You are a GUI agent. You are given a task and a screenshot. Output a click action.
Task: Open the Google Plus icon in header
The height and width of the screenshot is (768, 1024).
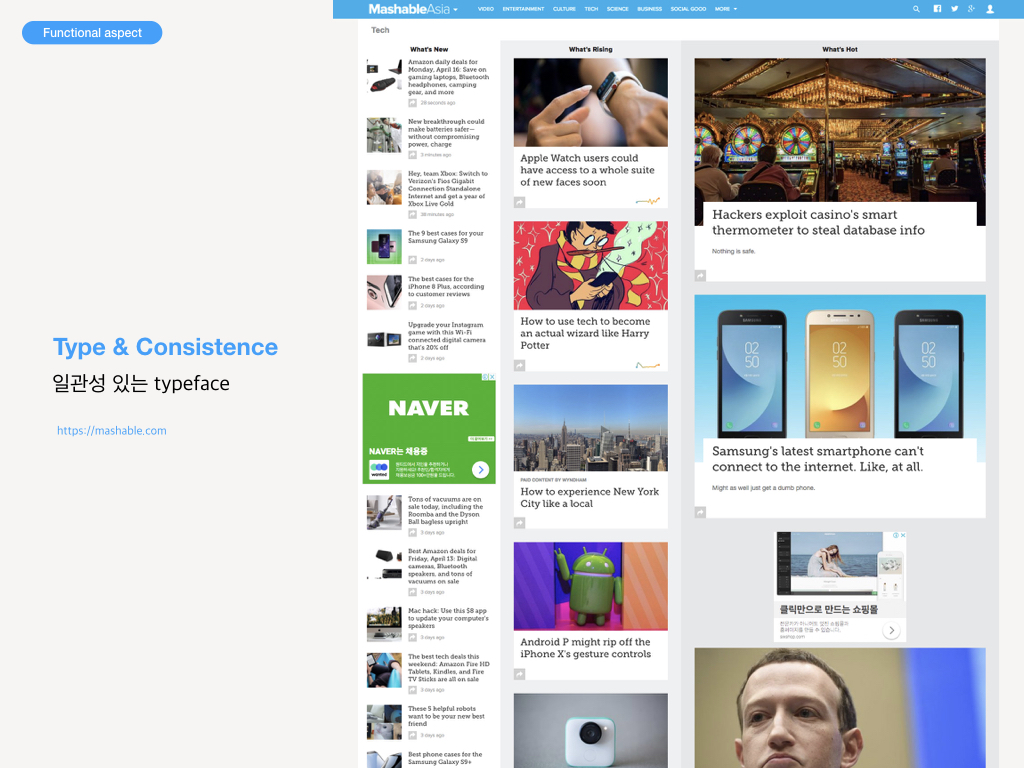[972, 9]
